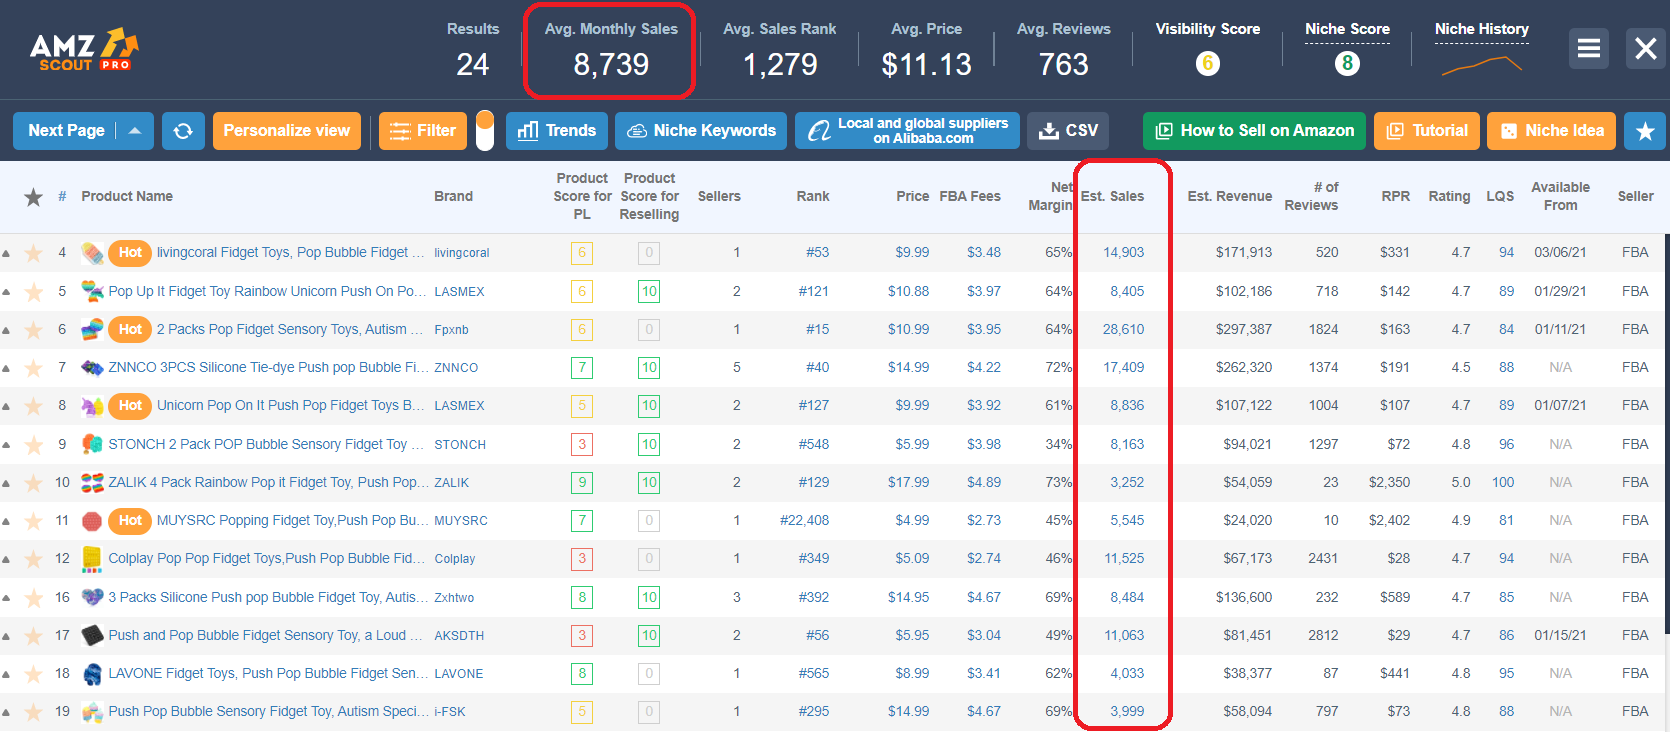The height and width of the screenshot is (732, 1670).
Task: Open the hamburger menu icon
Action: [1589, 48]
